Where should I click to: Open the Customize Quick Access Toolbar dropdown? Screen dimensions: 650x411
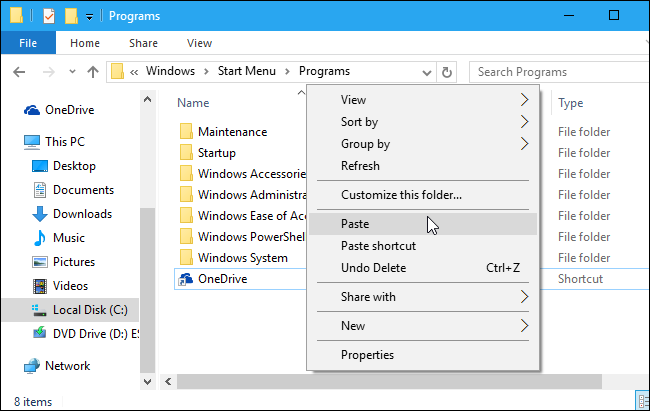(x=90, y=16)
